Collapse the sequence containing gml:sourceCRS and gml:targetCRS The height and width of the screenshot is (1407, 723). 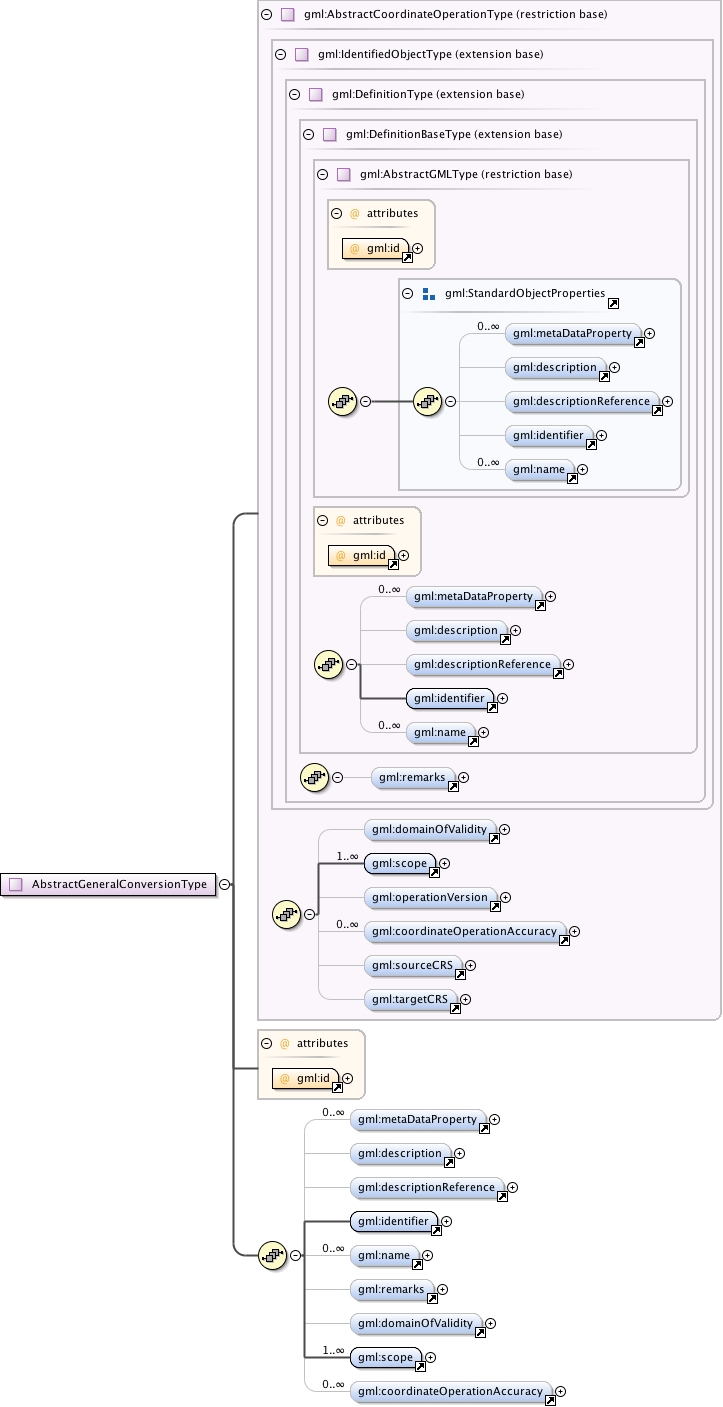[310, 913]
